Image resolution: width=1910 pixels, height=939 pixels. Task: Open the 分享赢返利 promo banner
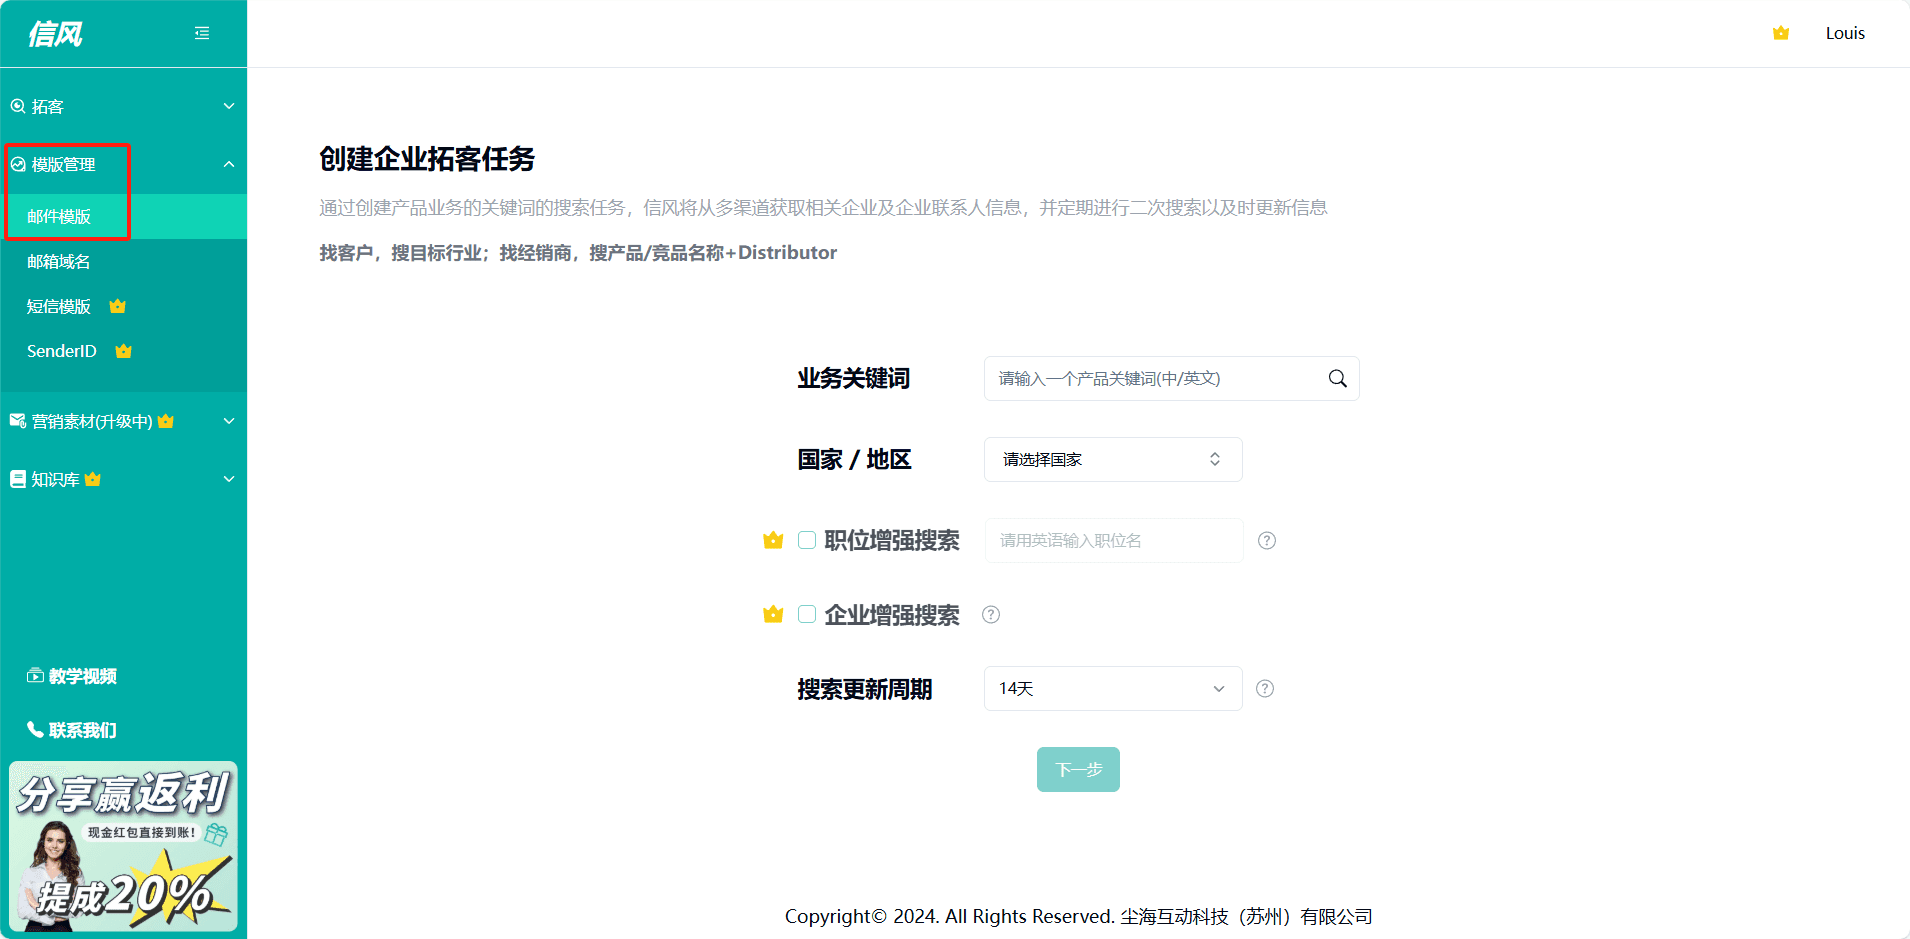pyautogui.click(x=124, y=846)
